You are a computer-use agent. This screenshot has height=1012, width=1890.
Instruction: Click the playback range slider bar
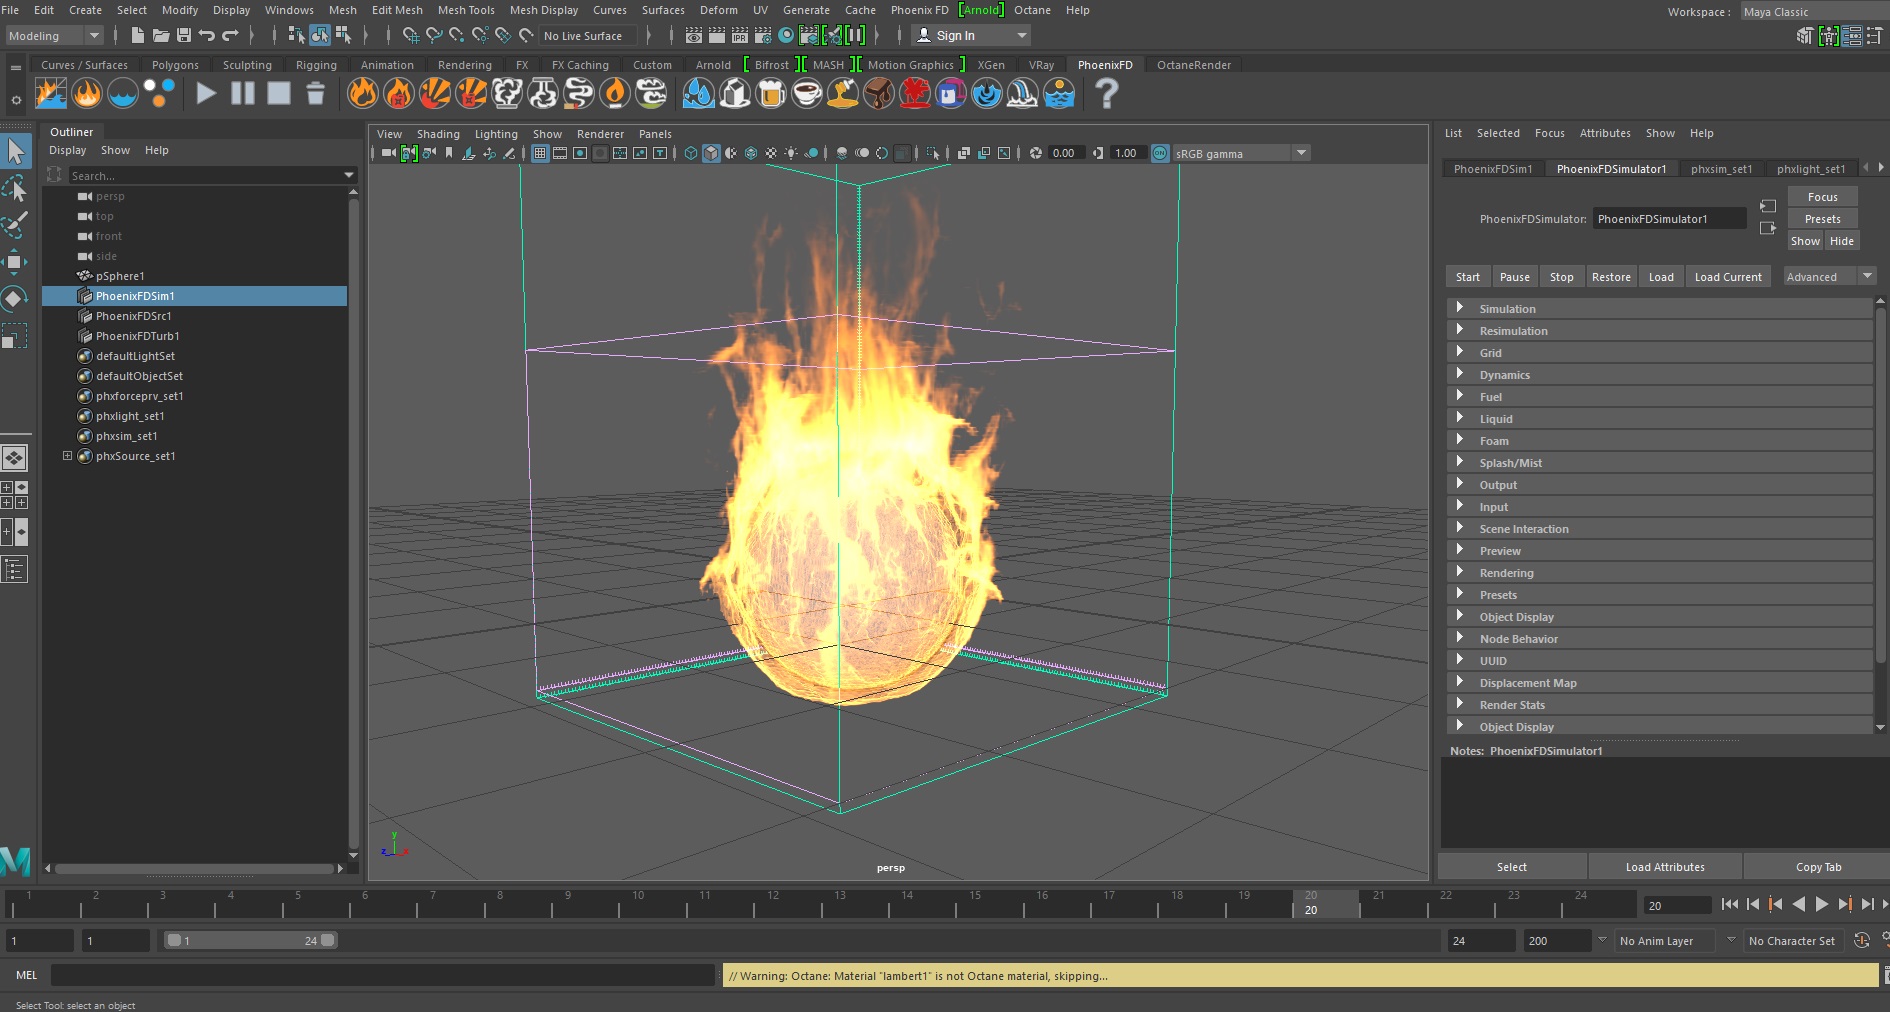click(251, 940)
